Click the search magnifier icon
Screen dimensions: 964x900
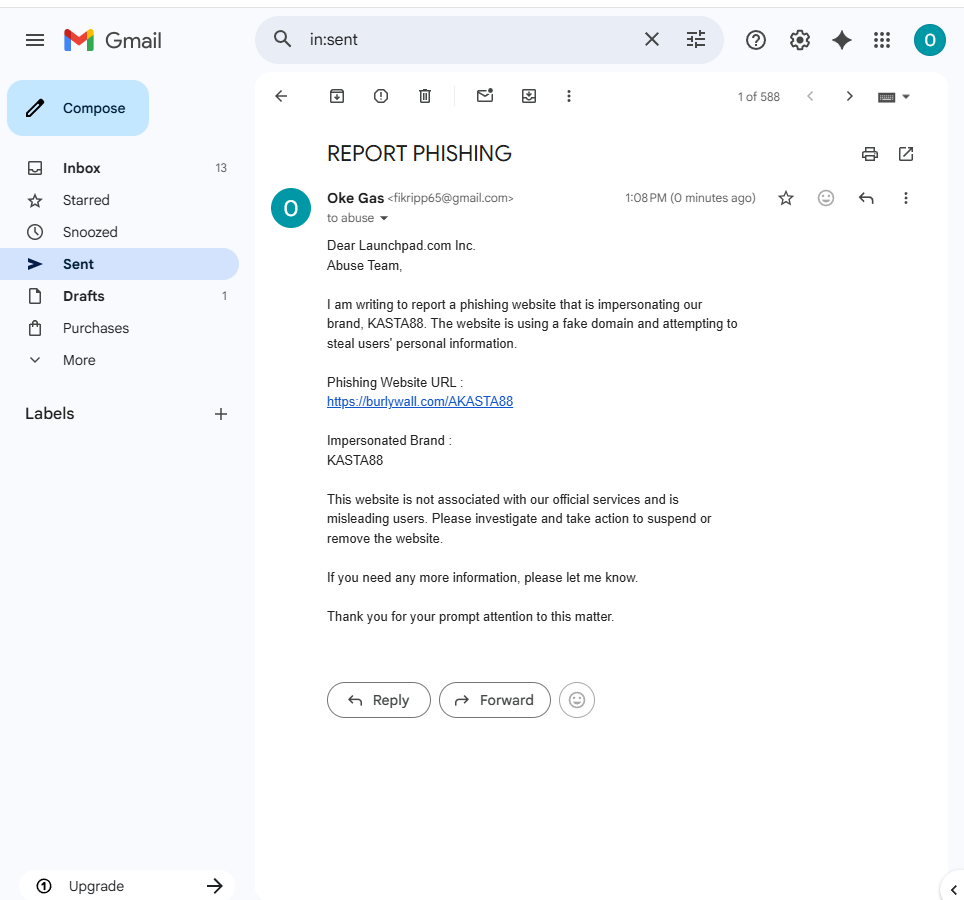pyautogui.click(x=282, y=39)
